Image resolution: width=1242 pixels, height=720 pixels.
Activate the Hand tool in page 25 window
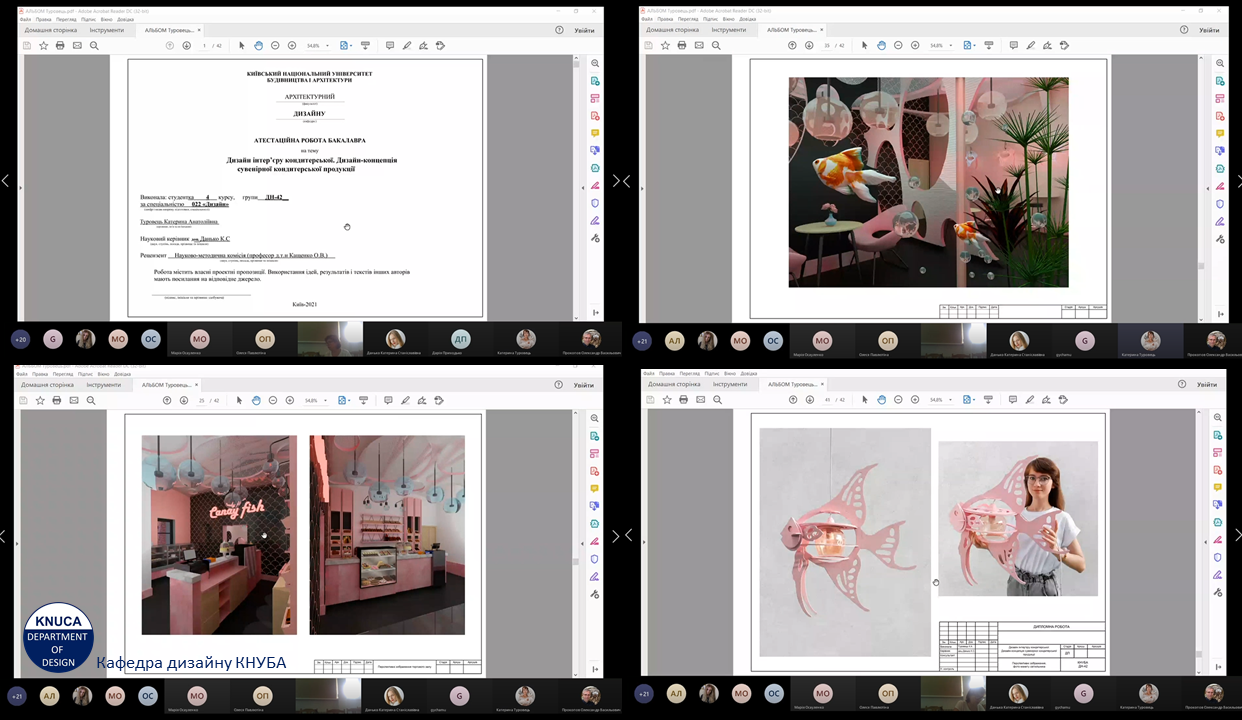[x=256, y=400]
